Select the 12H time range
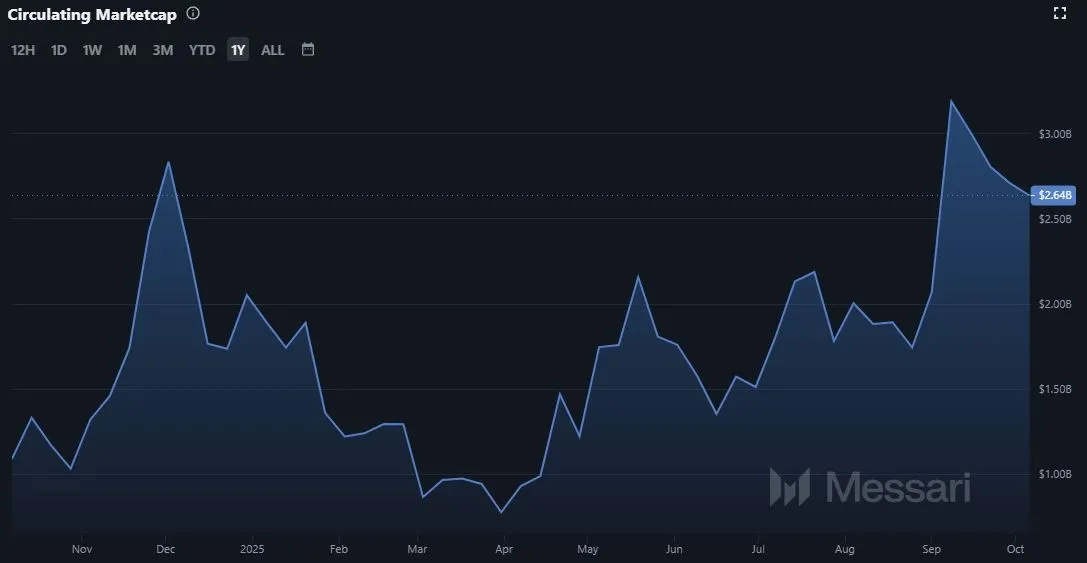 (23, 50)
